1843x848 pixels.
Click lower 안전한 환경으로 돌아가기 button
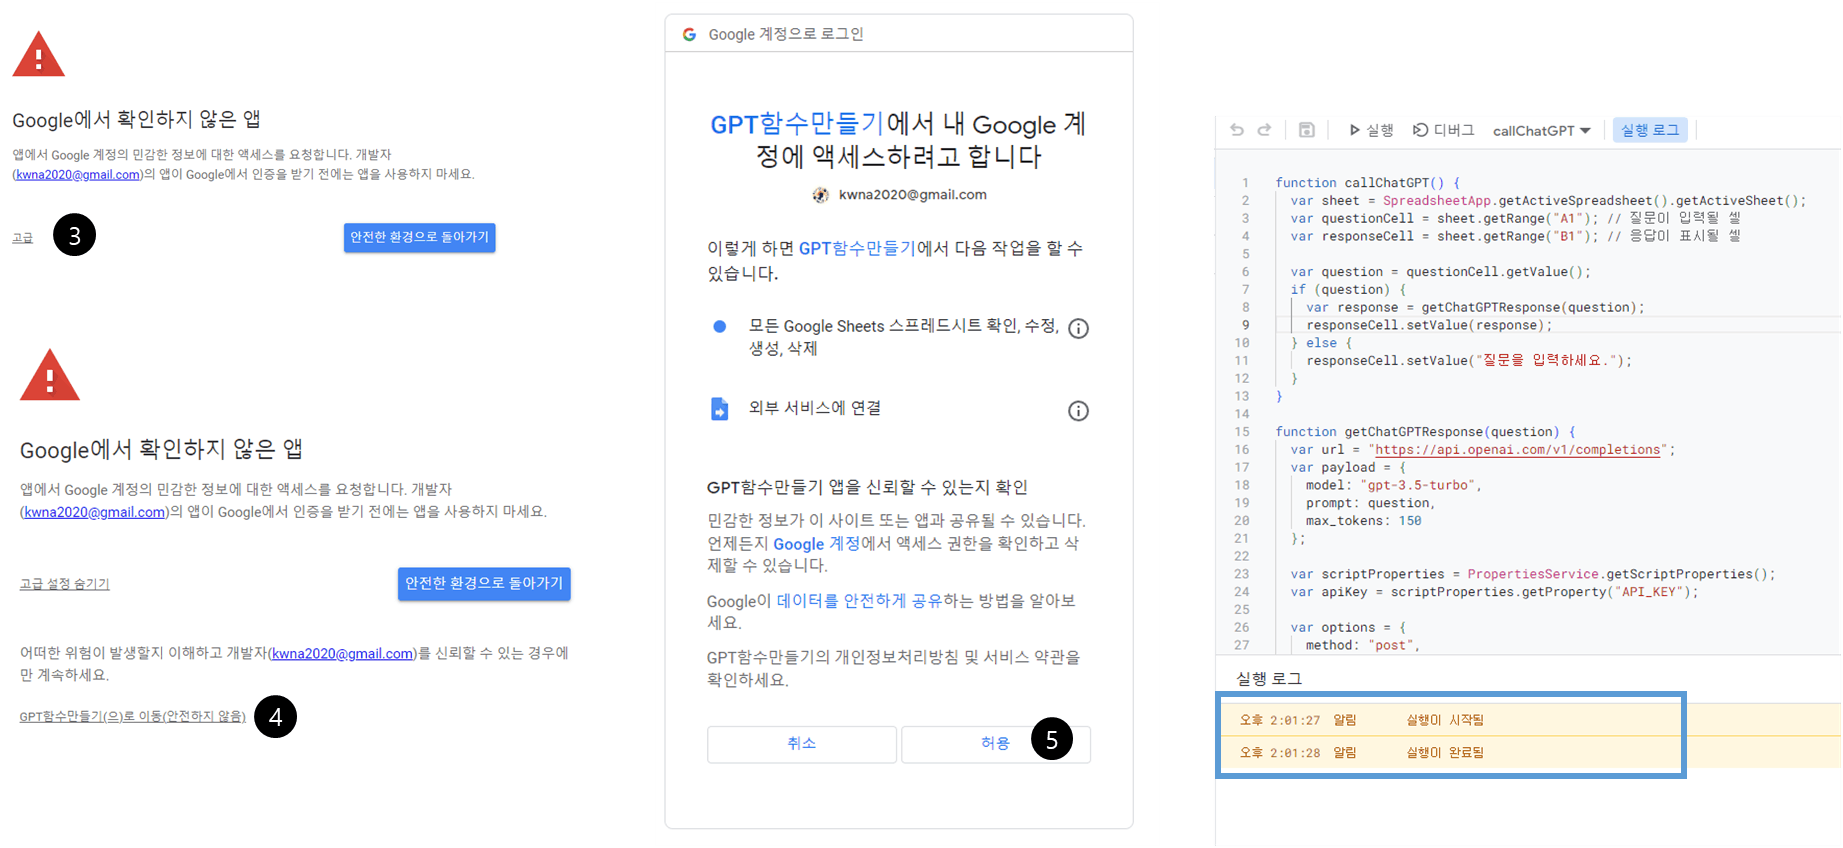[484, 583]
